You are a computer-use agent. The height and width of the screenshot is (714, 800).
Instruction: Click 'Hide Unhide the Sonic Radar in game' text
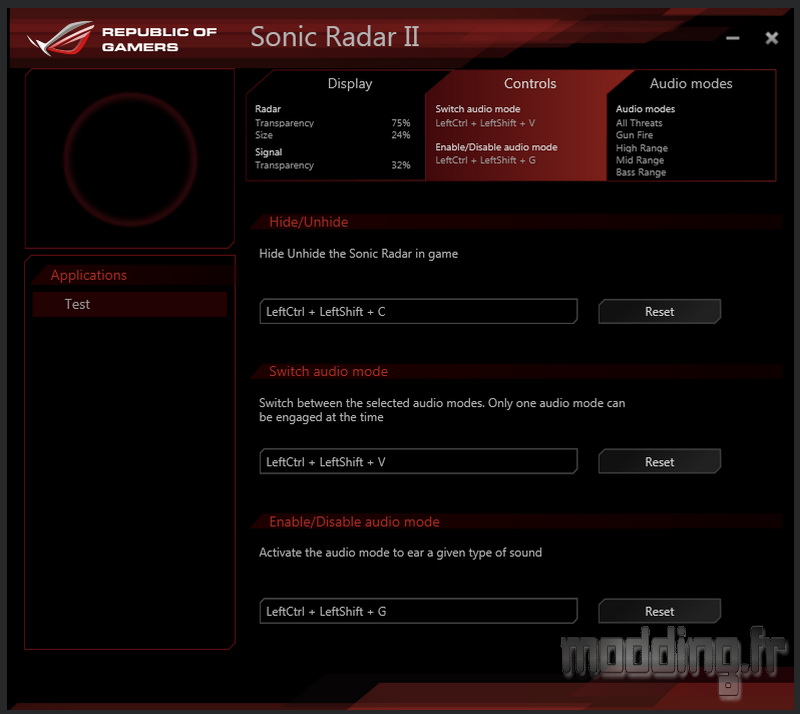click(x=358, y=254)
